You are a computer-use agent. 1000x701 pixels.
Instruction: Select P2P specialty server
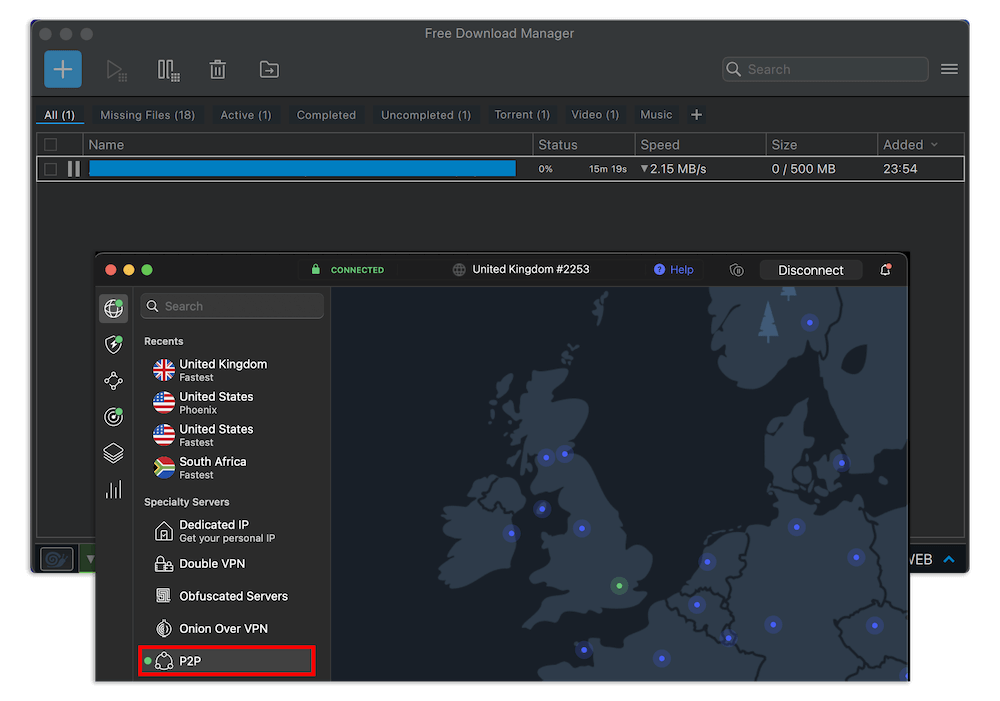pos(227,661)
